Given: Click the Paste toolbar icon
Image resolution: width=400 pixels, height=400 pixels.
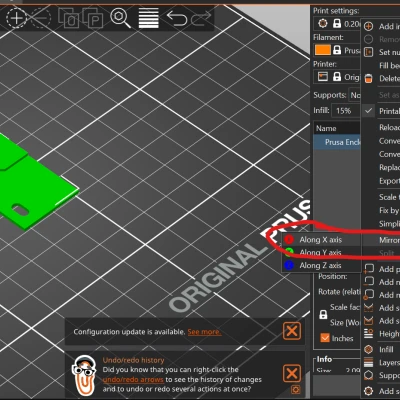Looking at the screenshot, I should [x=93, y=19].
